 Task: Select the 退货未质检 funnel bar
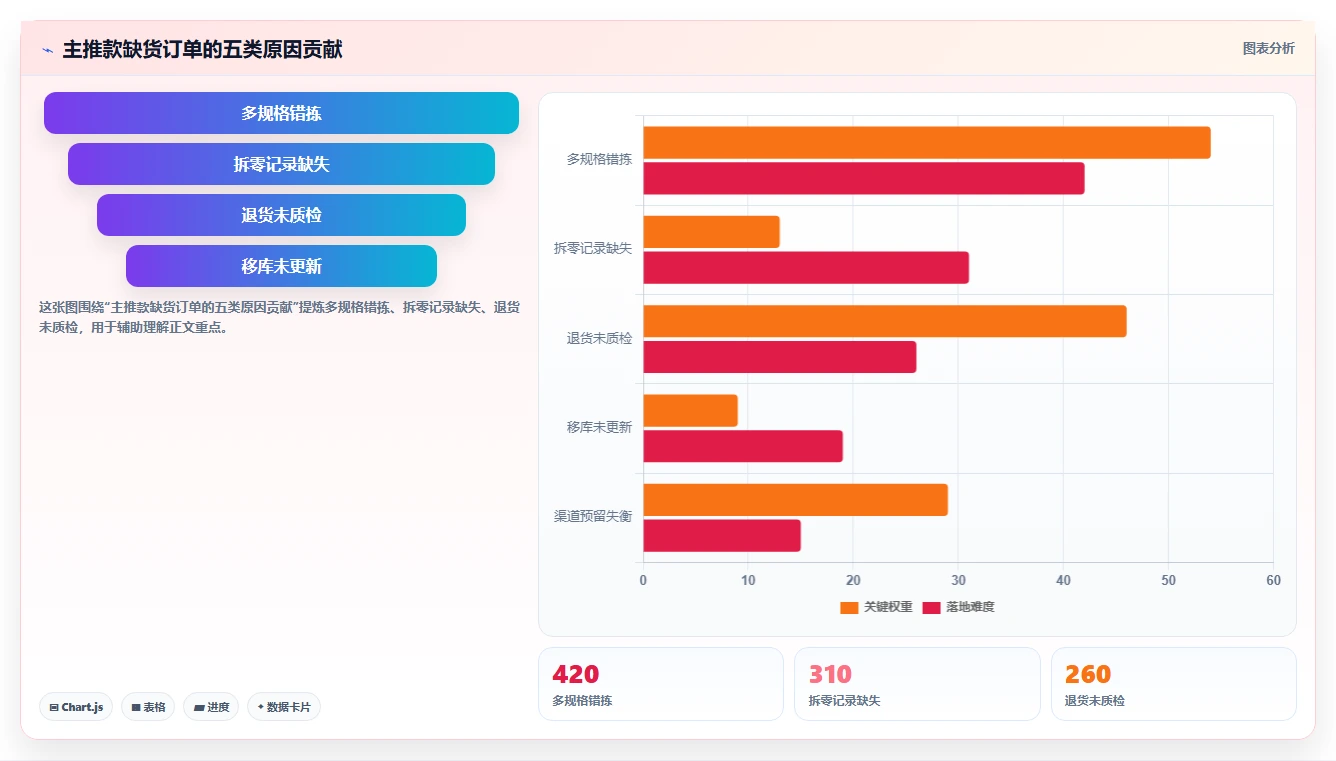pos(281,215)
